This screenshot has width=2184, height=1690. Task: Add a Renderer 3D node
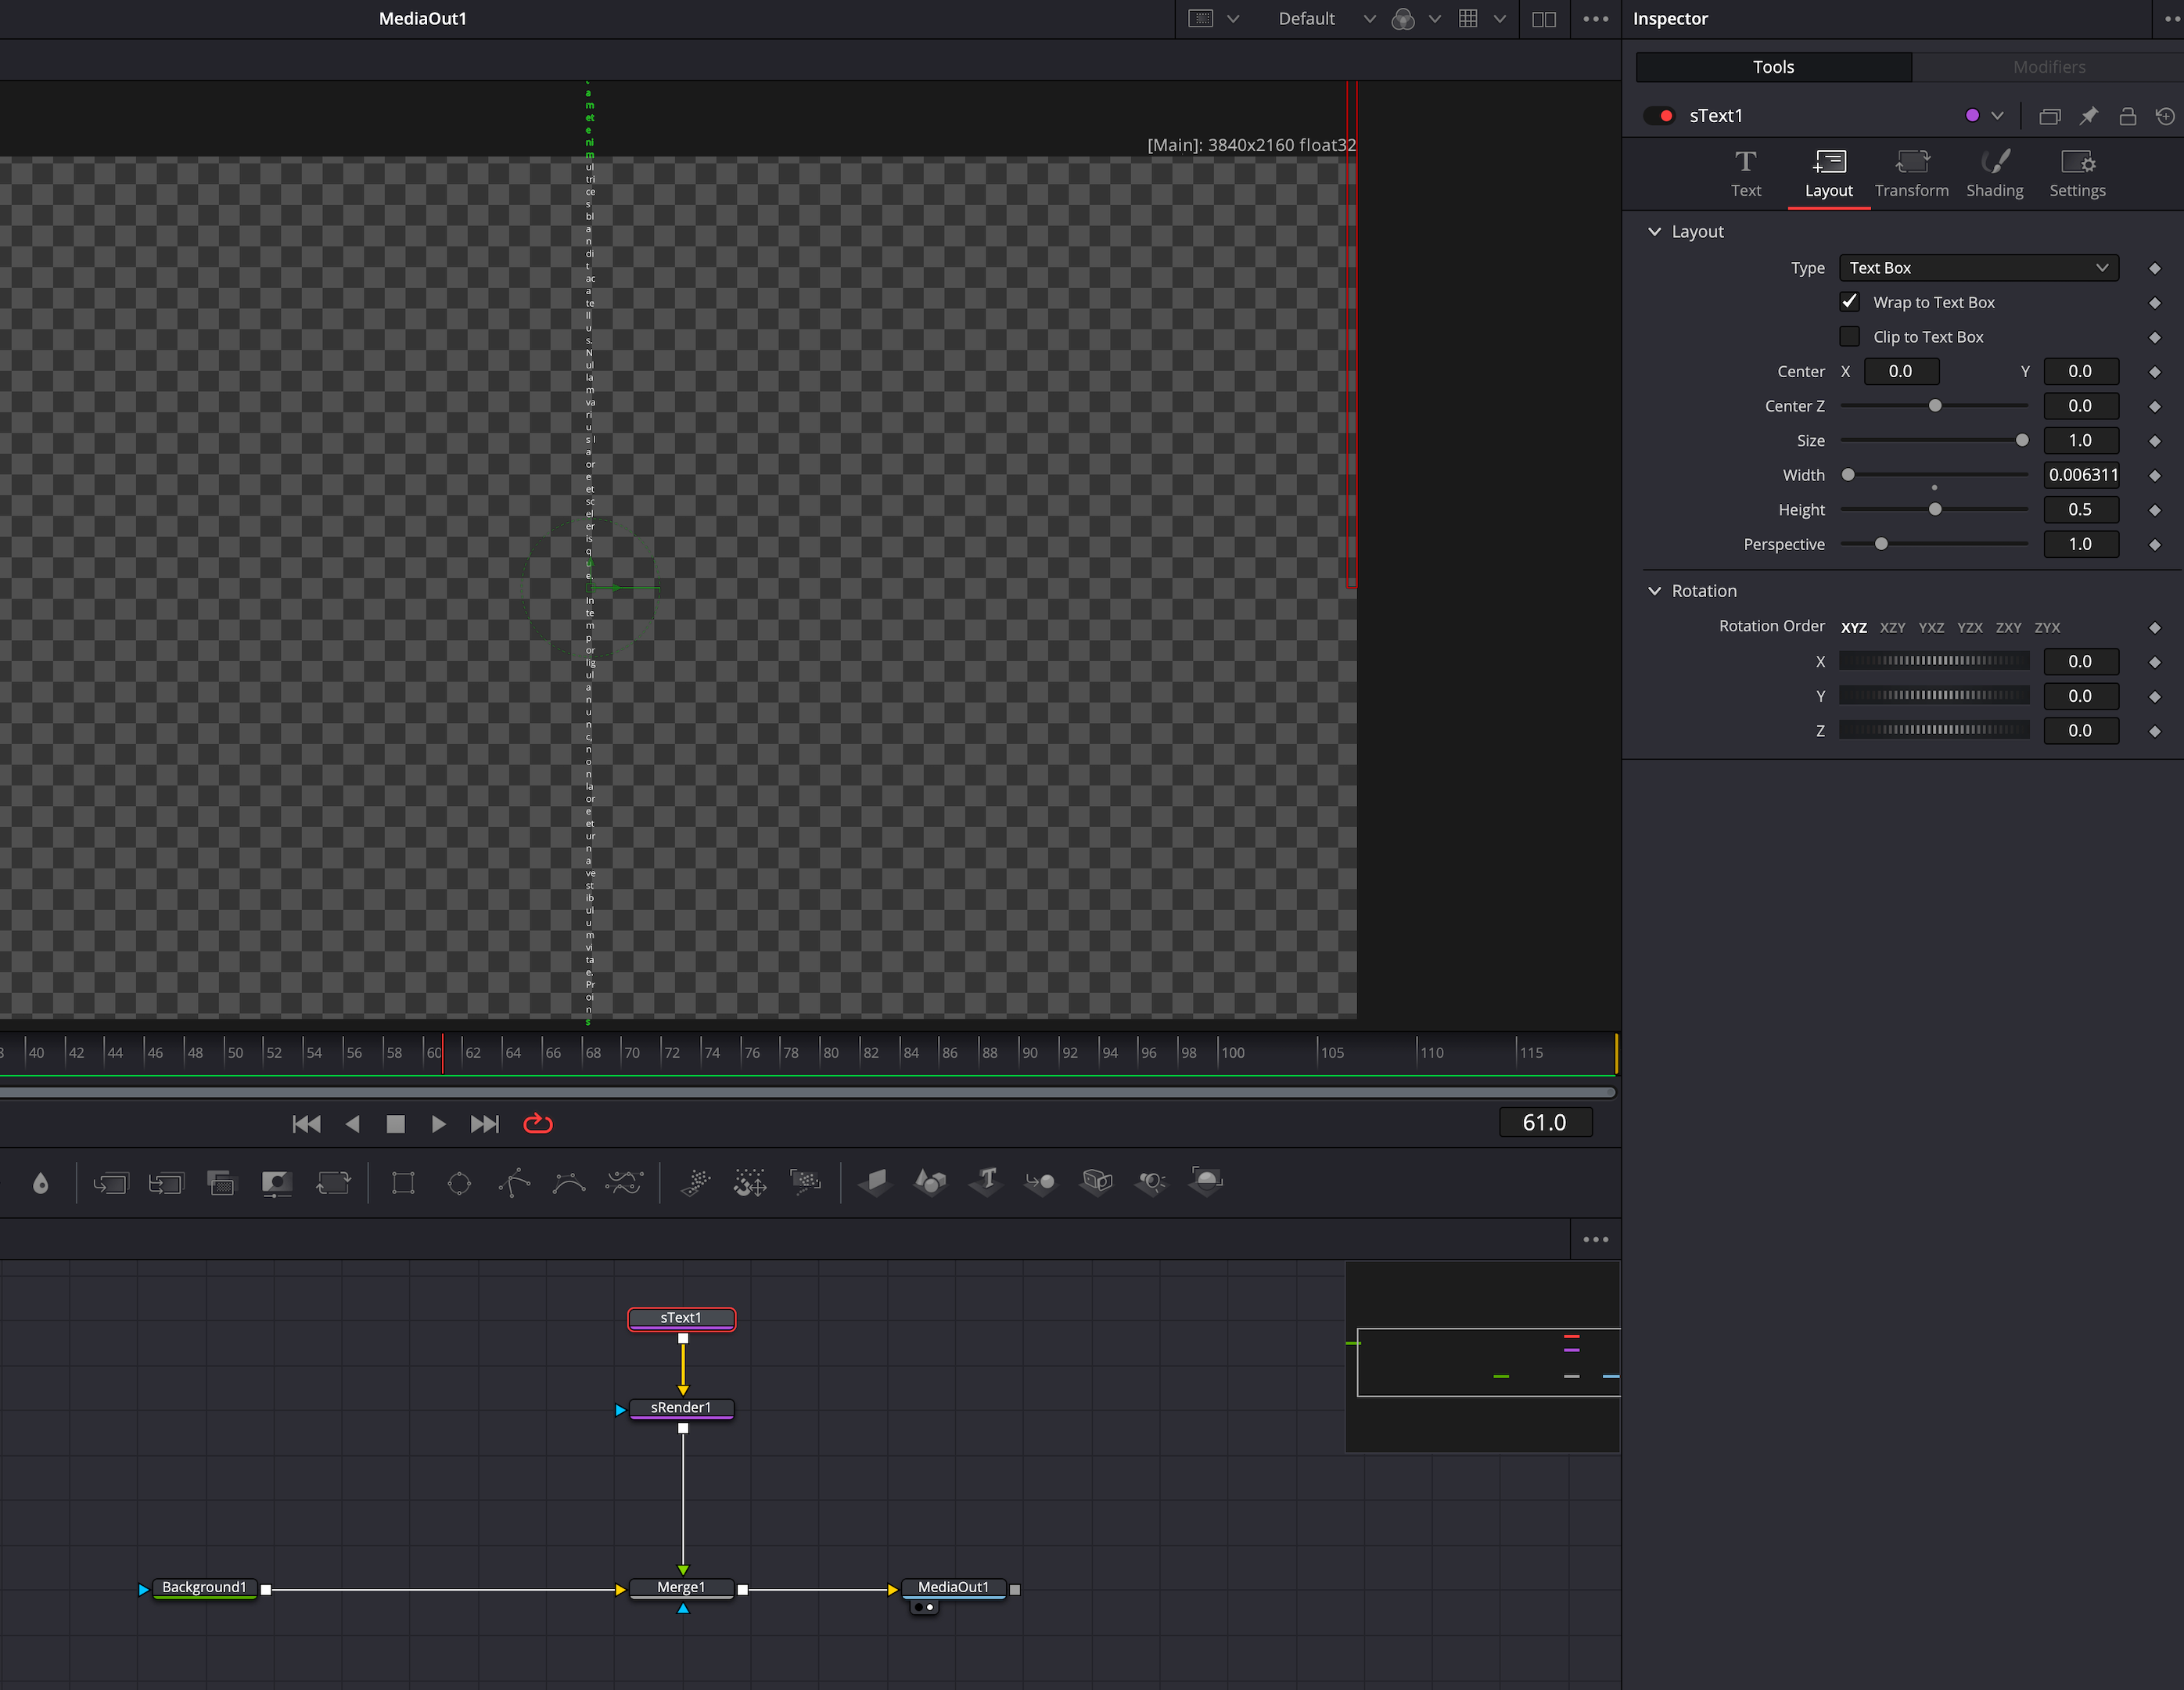[x=1206, y=1182]
